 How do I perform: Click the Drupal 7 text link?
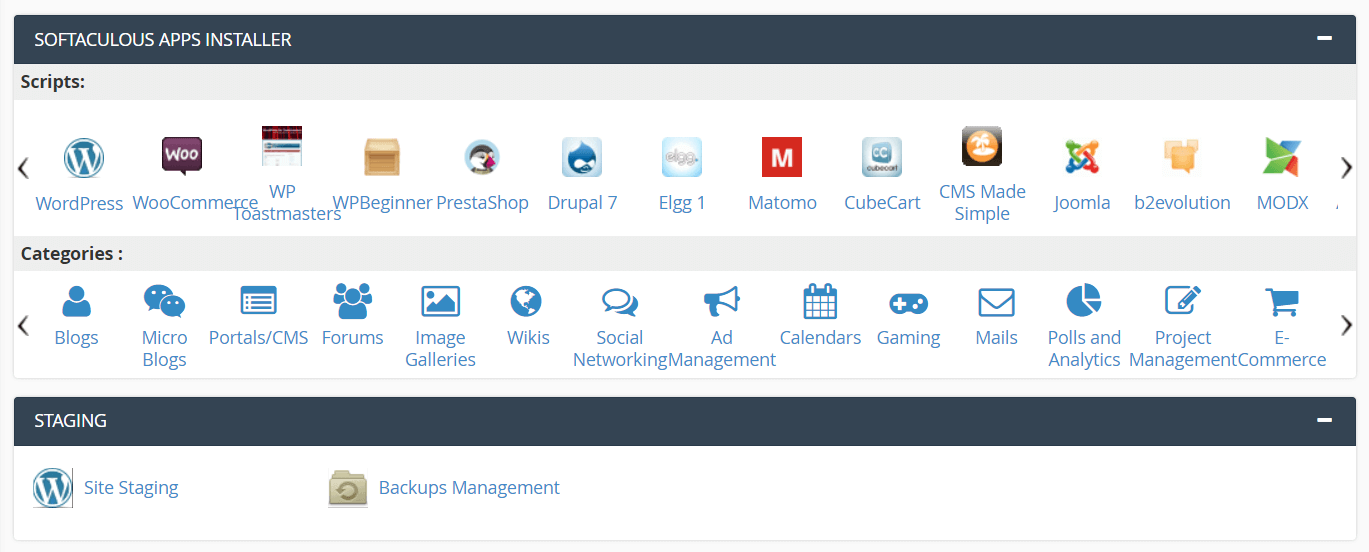click(582, 203)
